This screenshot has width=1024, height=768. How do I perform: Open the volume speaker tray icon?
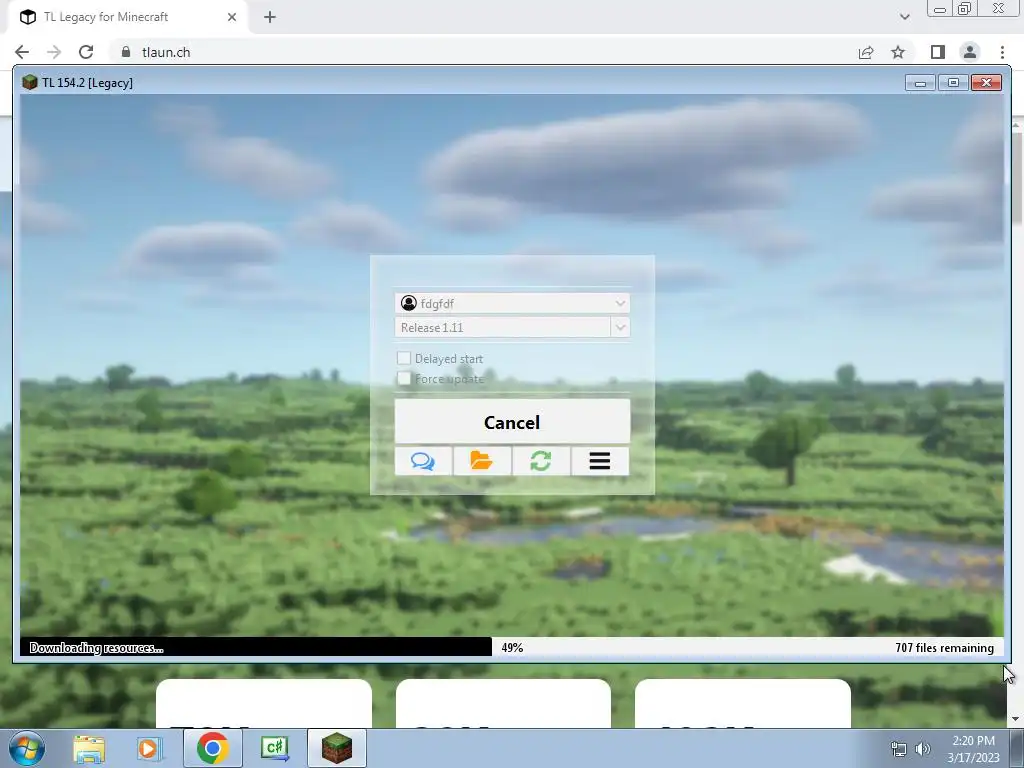(x=923, y=749)
